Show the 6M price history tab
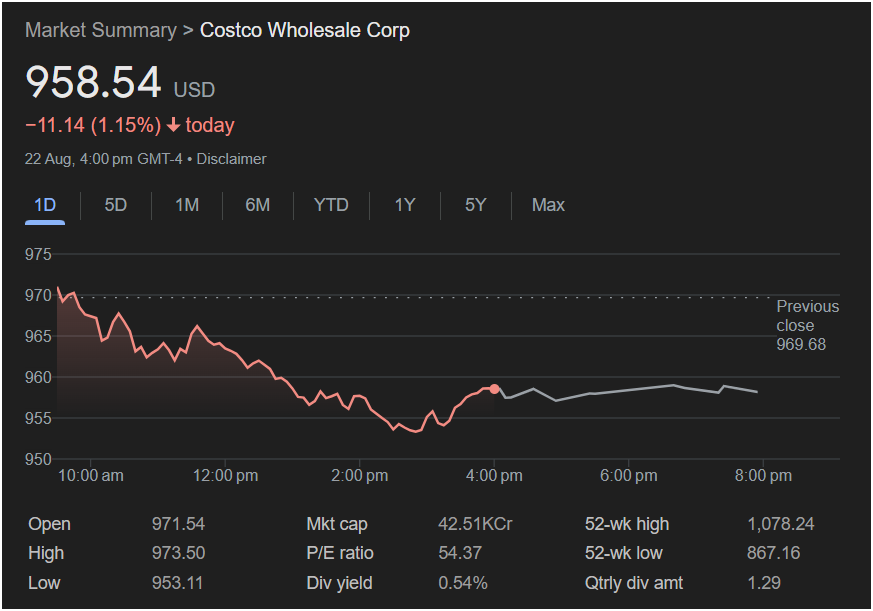 (x=257, y=205)
